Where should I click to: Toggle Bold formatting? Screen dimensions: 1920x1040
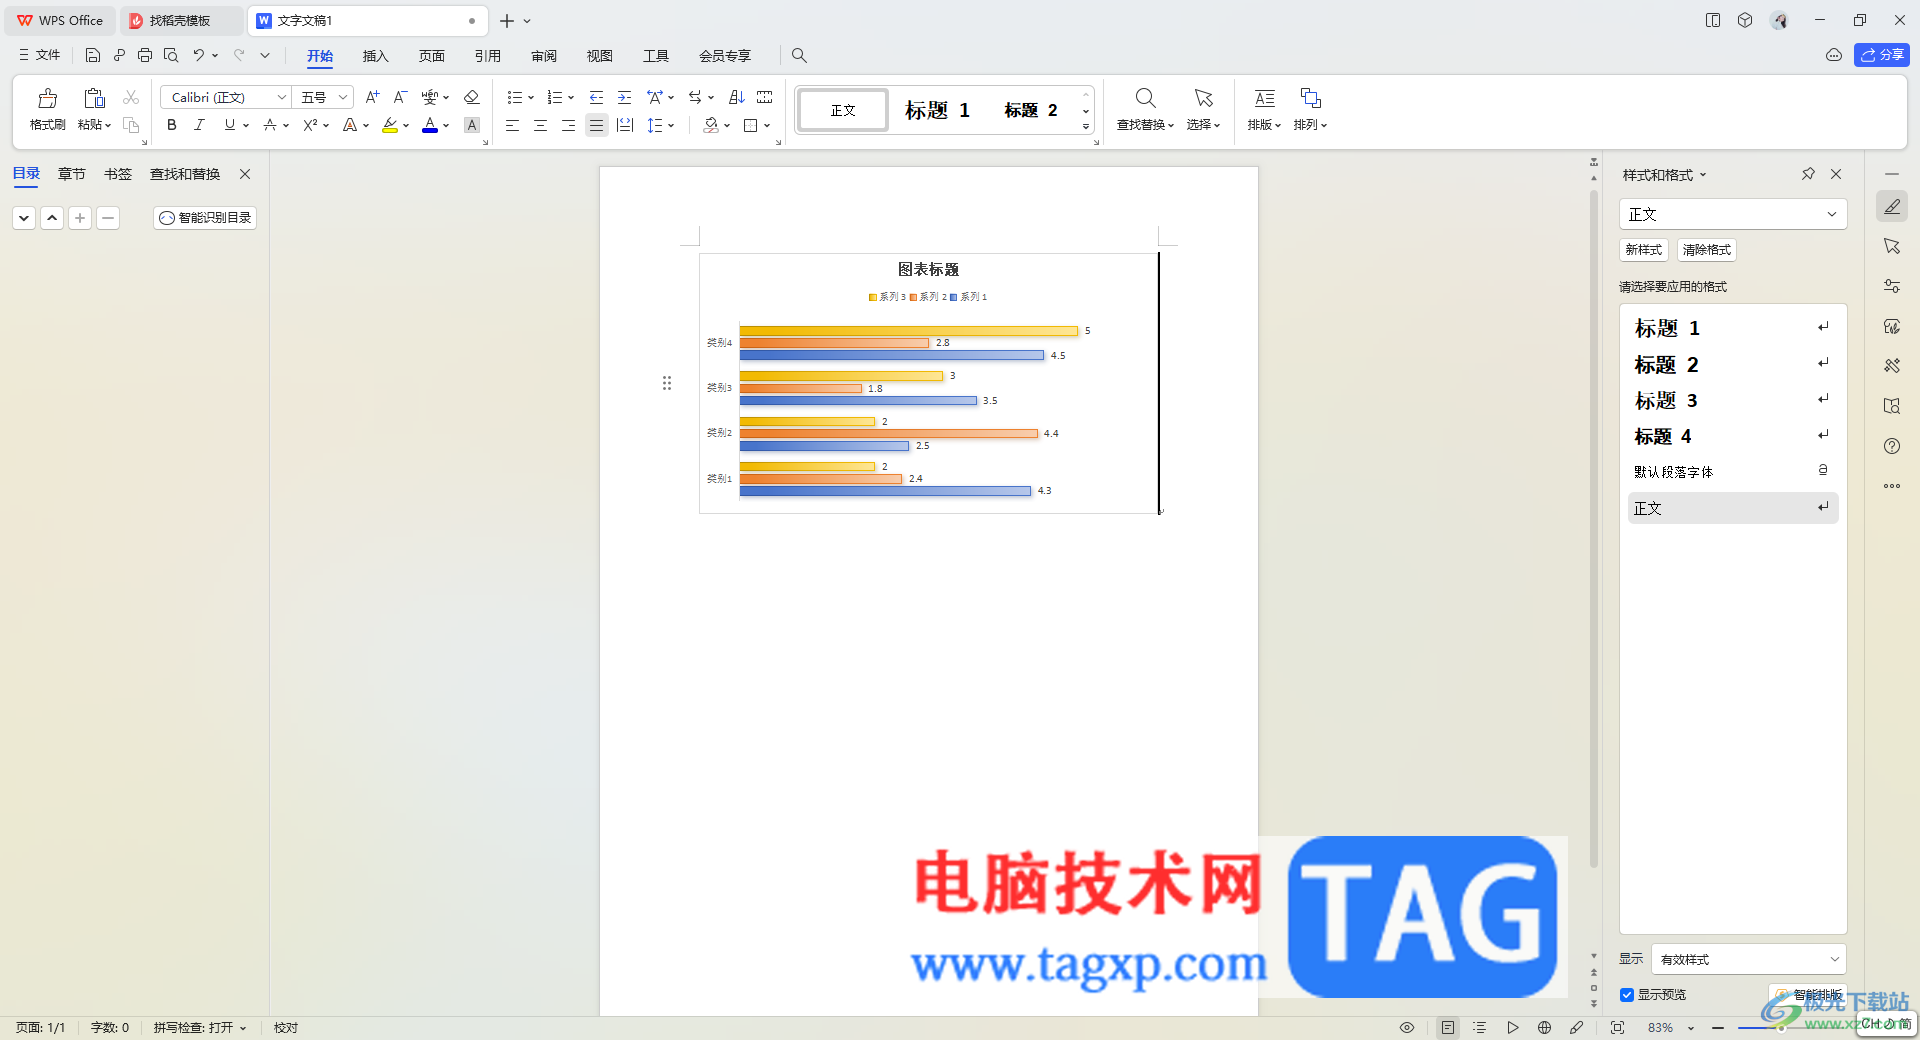tap(172, 125)
